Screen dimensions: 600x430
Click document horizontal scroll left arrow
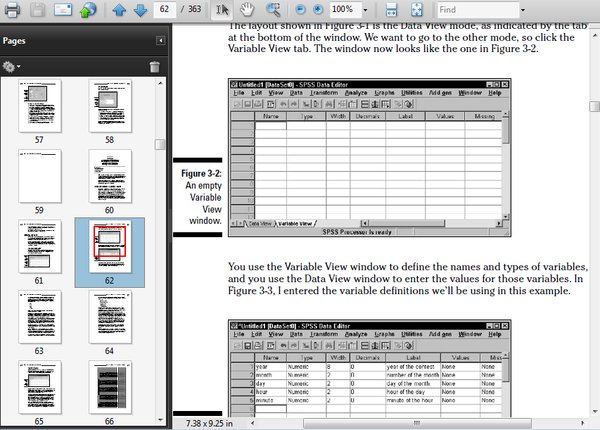tap(253, 423)
